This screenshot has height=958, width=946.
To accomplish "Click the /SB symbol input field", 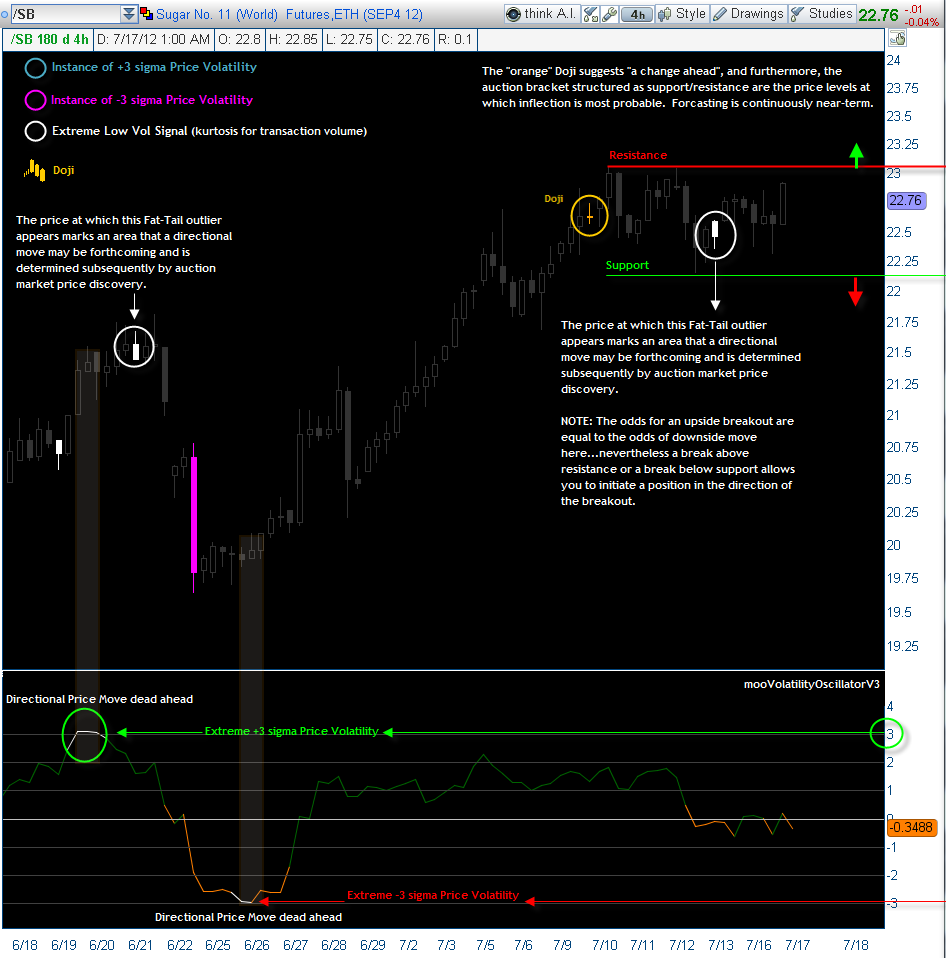I will click(65, 13).
